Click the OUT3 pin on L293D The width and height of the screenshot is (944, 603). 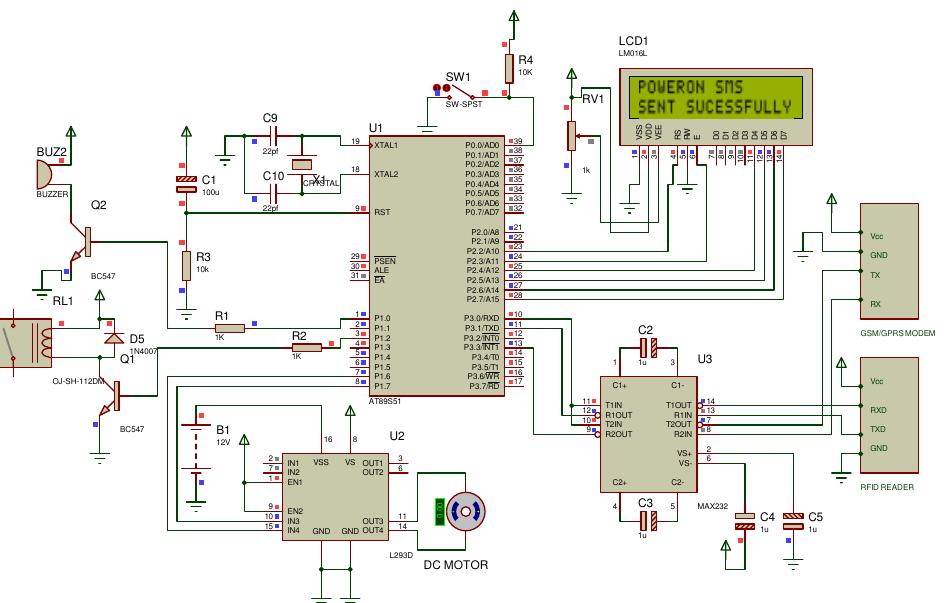pos(373,521)
